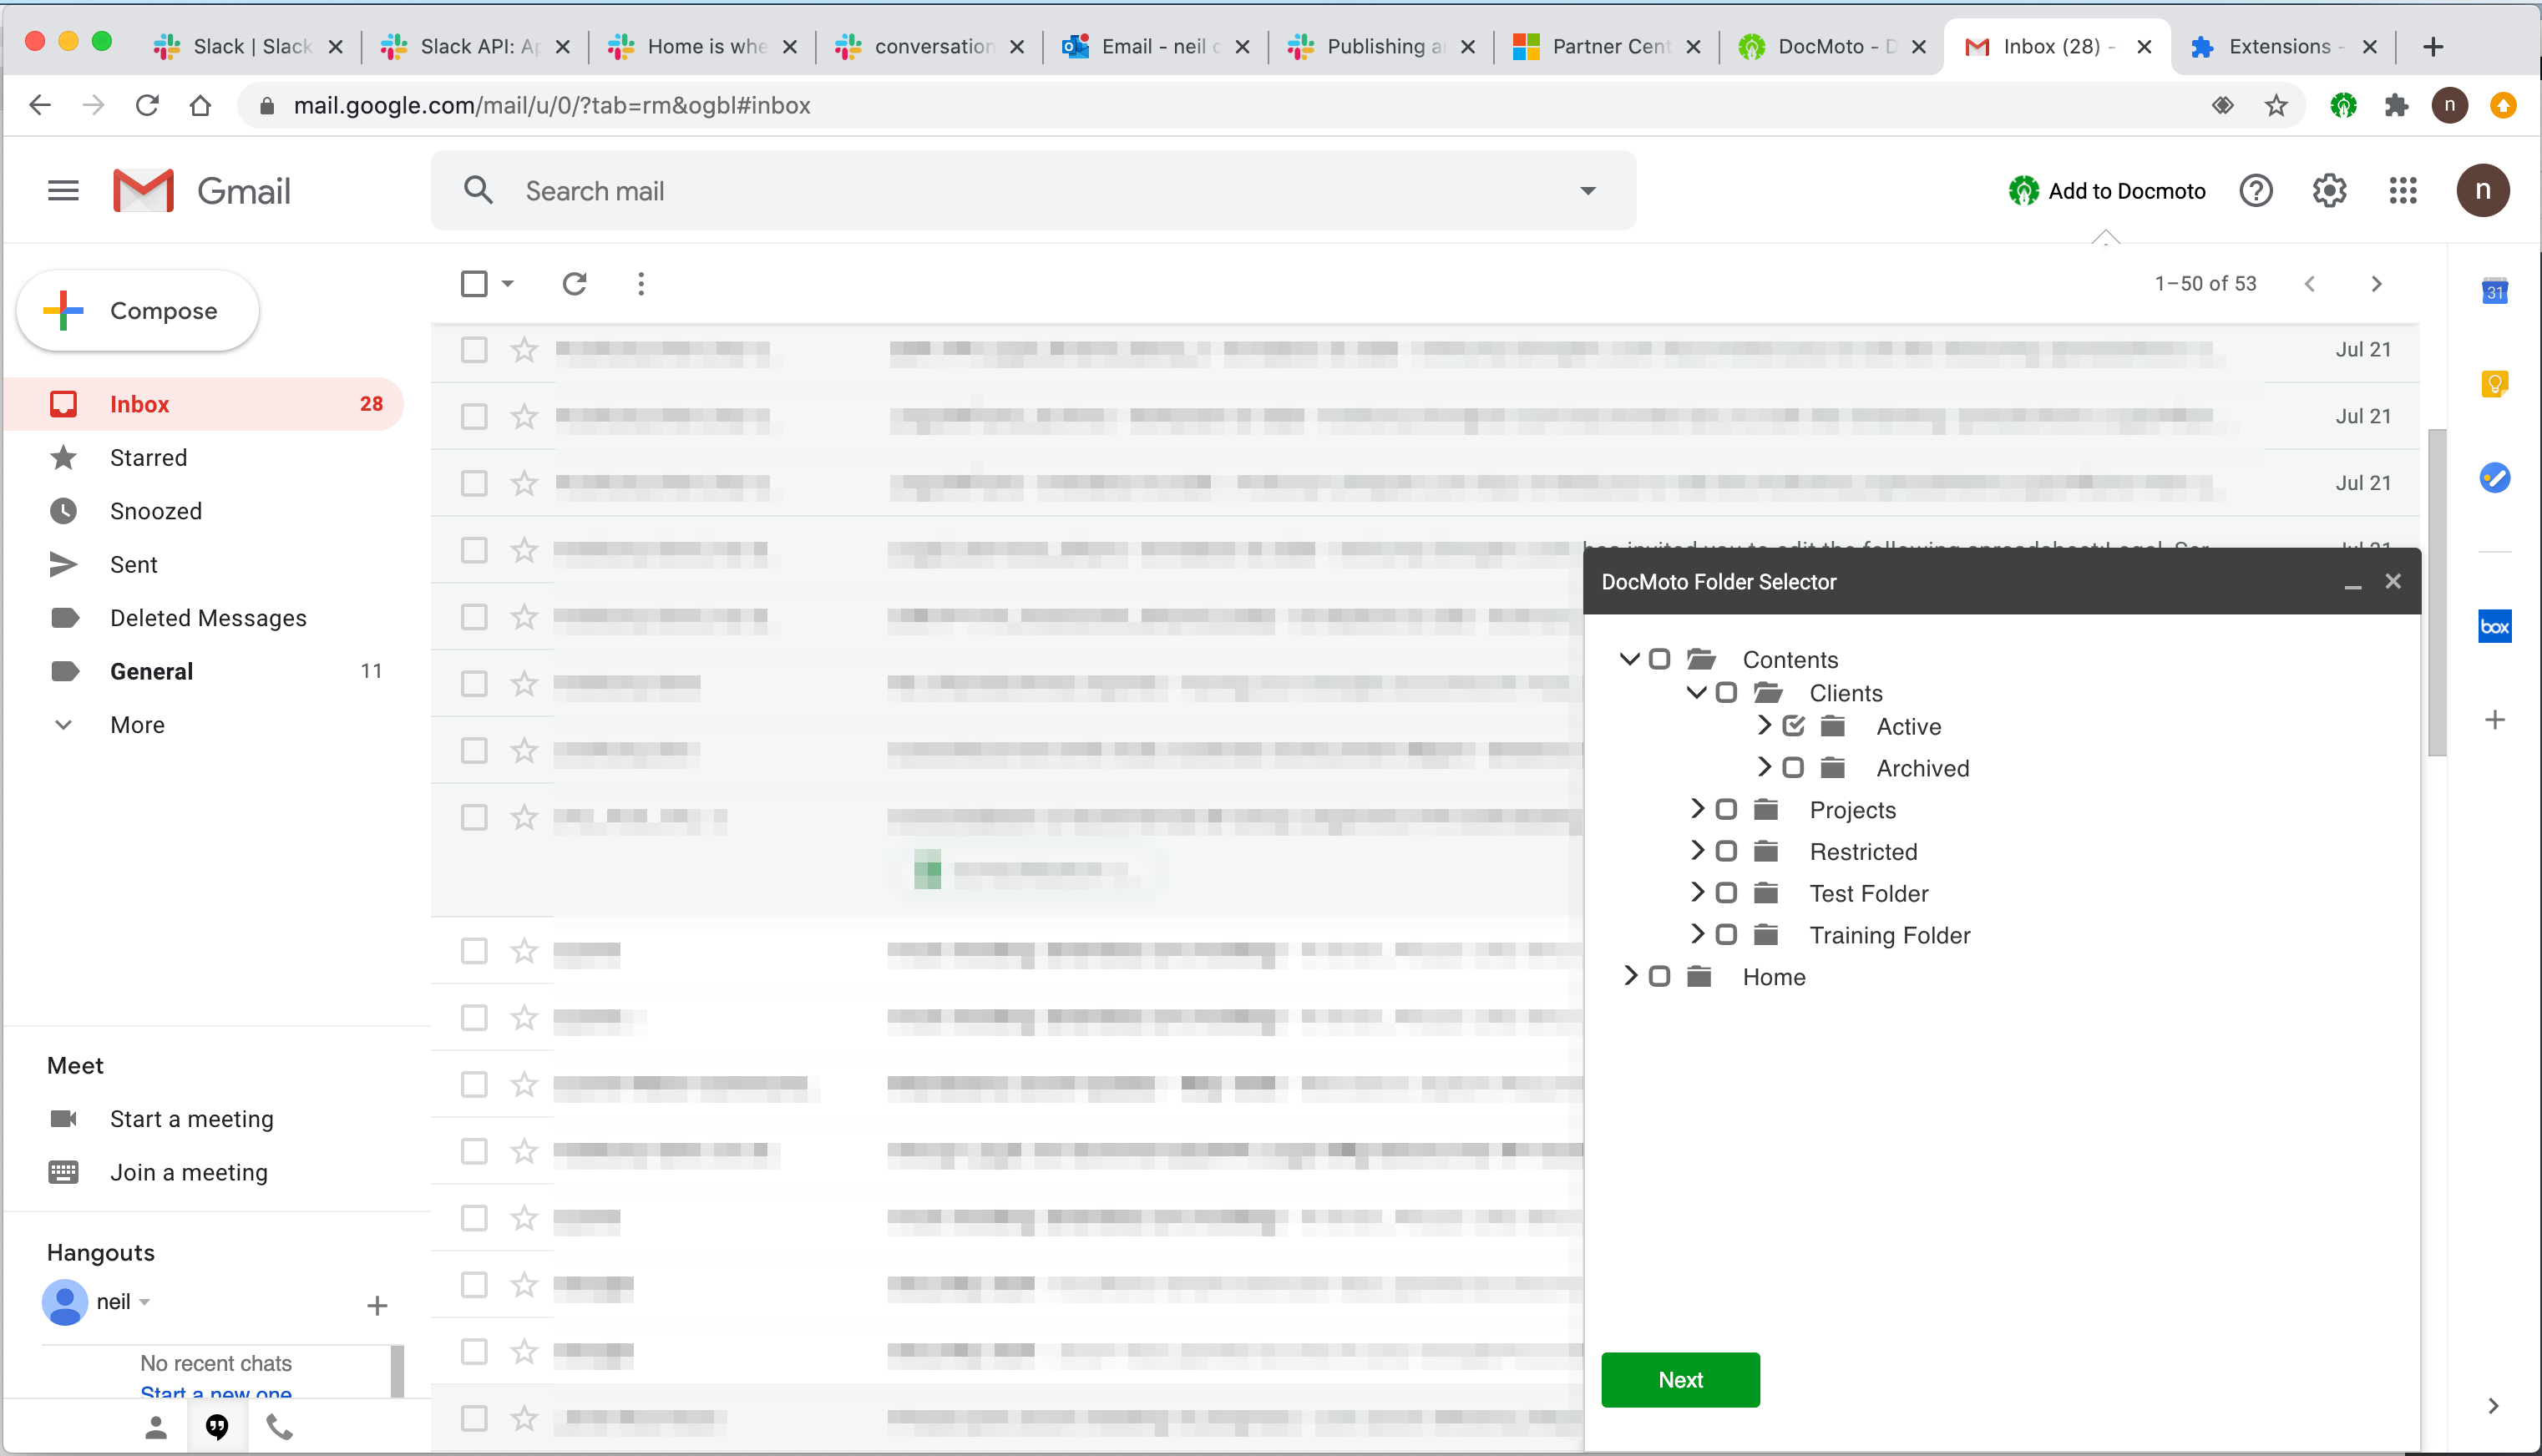Check the Archived folder checkbox
The height and width of the screenshot is (1456, 2542).
tap(1793, 768)
